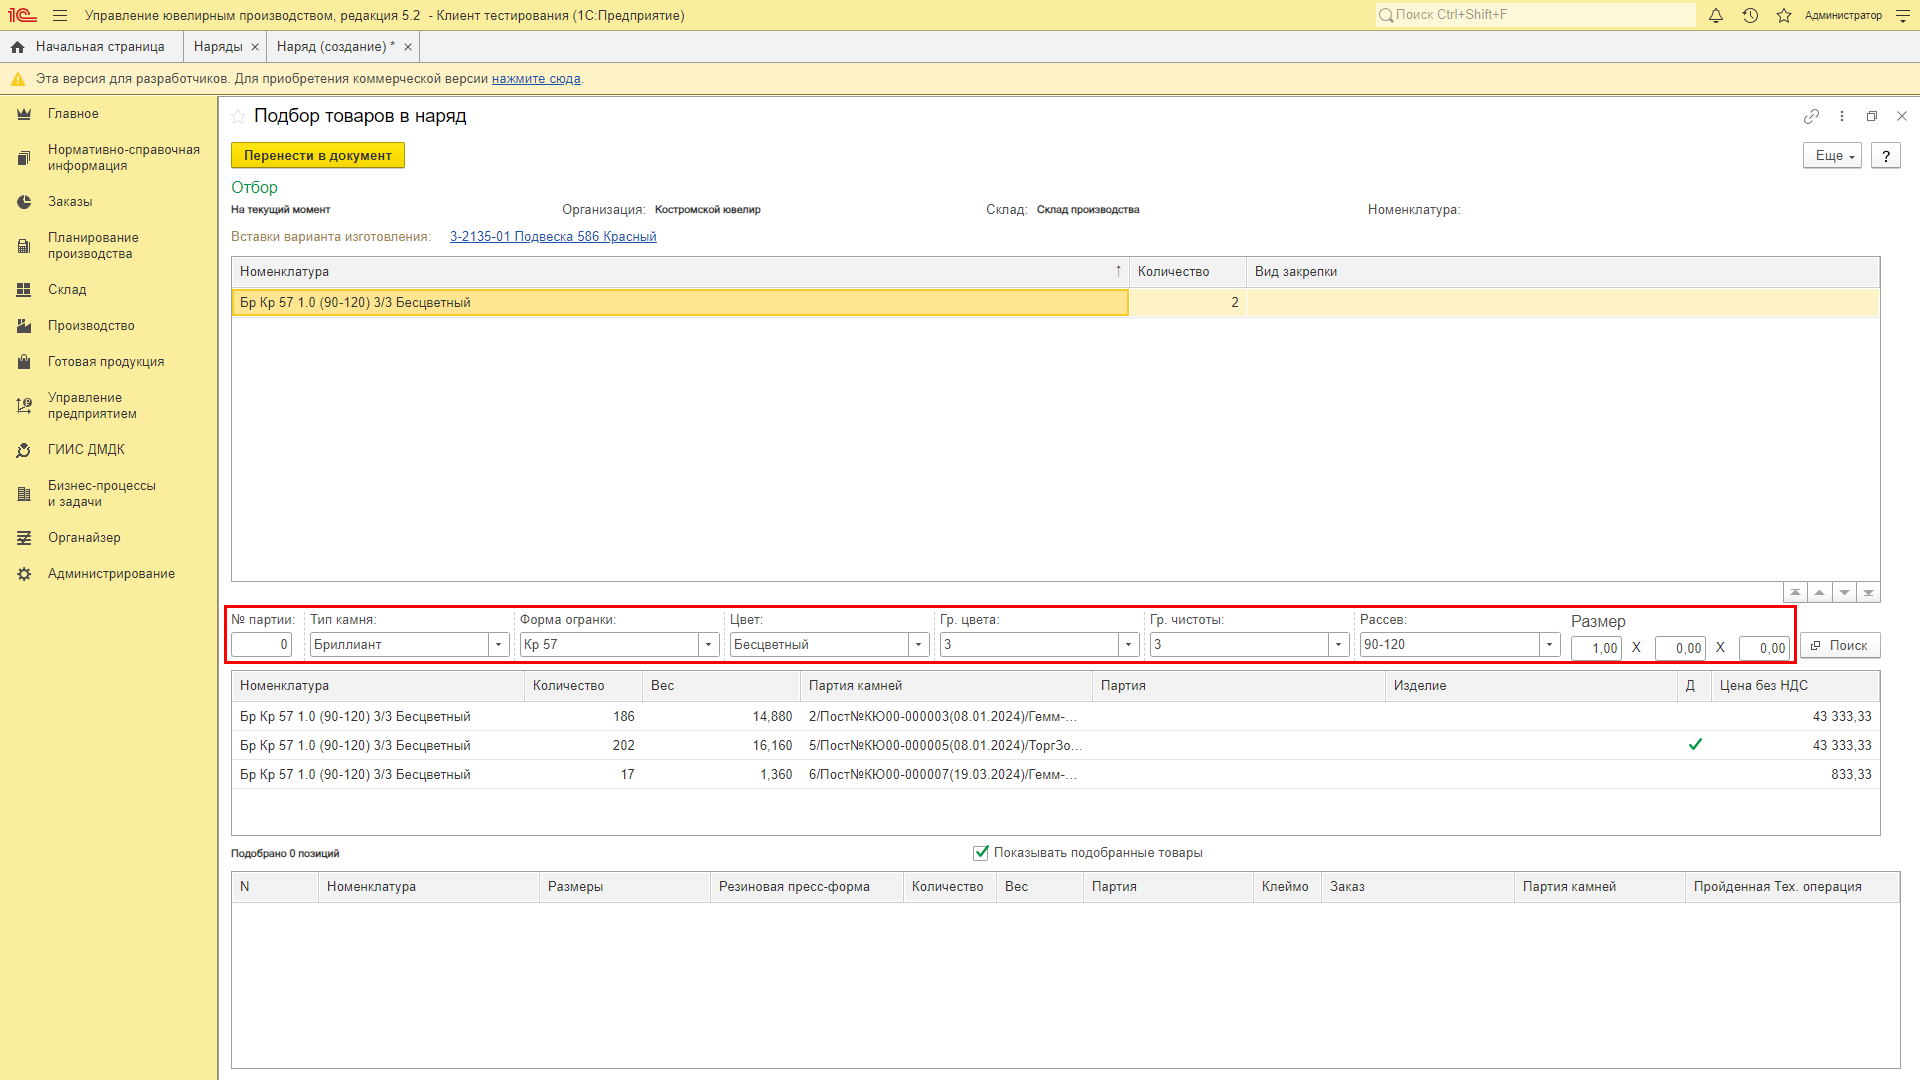The image size is (1920, 1080).
Task: Move row down arrow icon
Action: 1844,592
